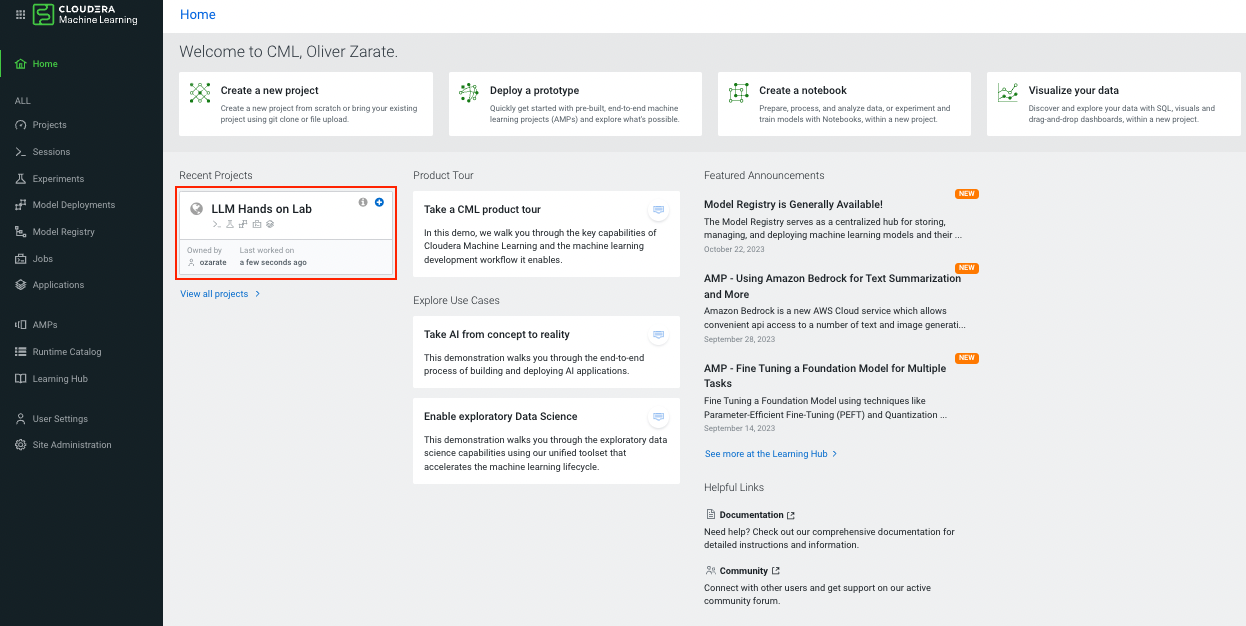The width and height of the screenshot is (1246, 626).
Task: Open the Take a CML product tour title
Action: [x=482, y=210]
